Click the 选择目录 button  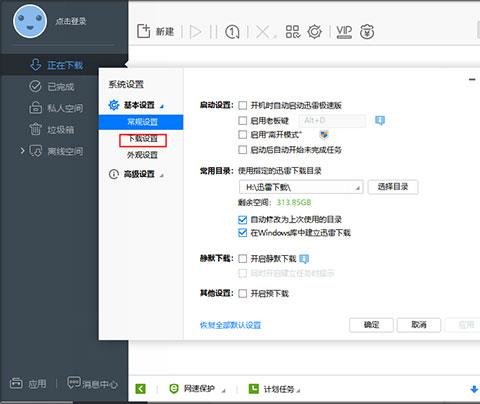(393, 187)
